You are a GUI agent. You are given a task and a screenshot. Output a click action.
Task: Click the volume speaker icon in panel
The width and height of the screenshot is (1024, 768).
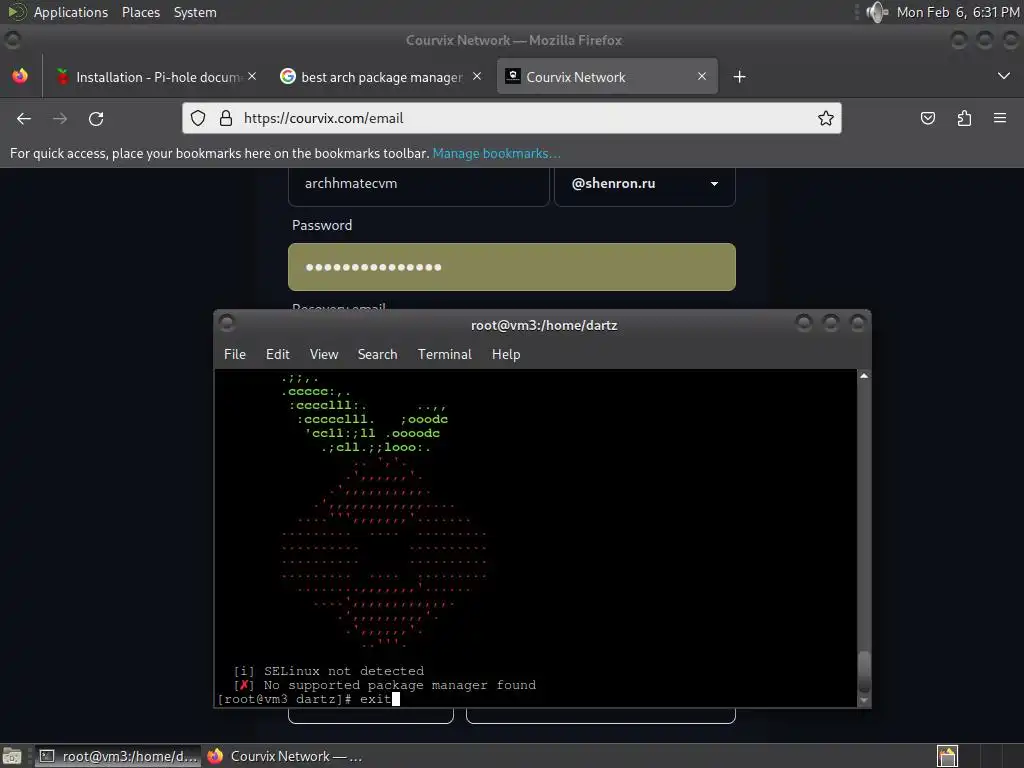coord(876,12)
